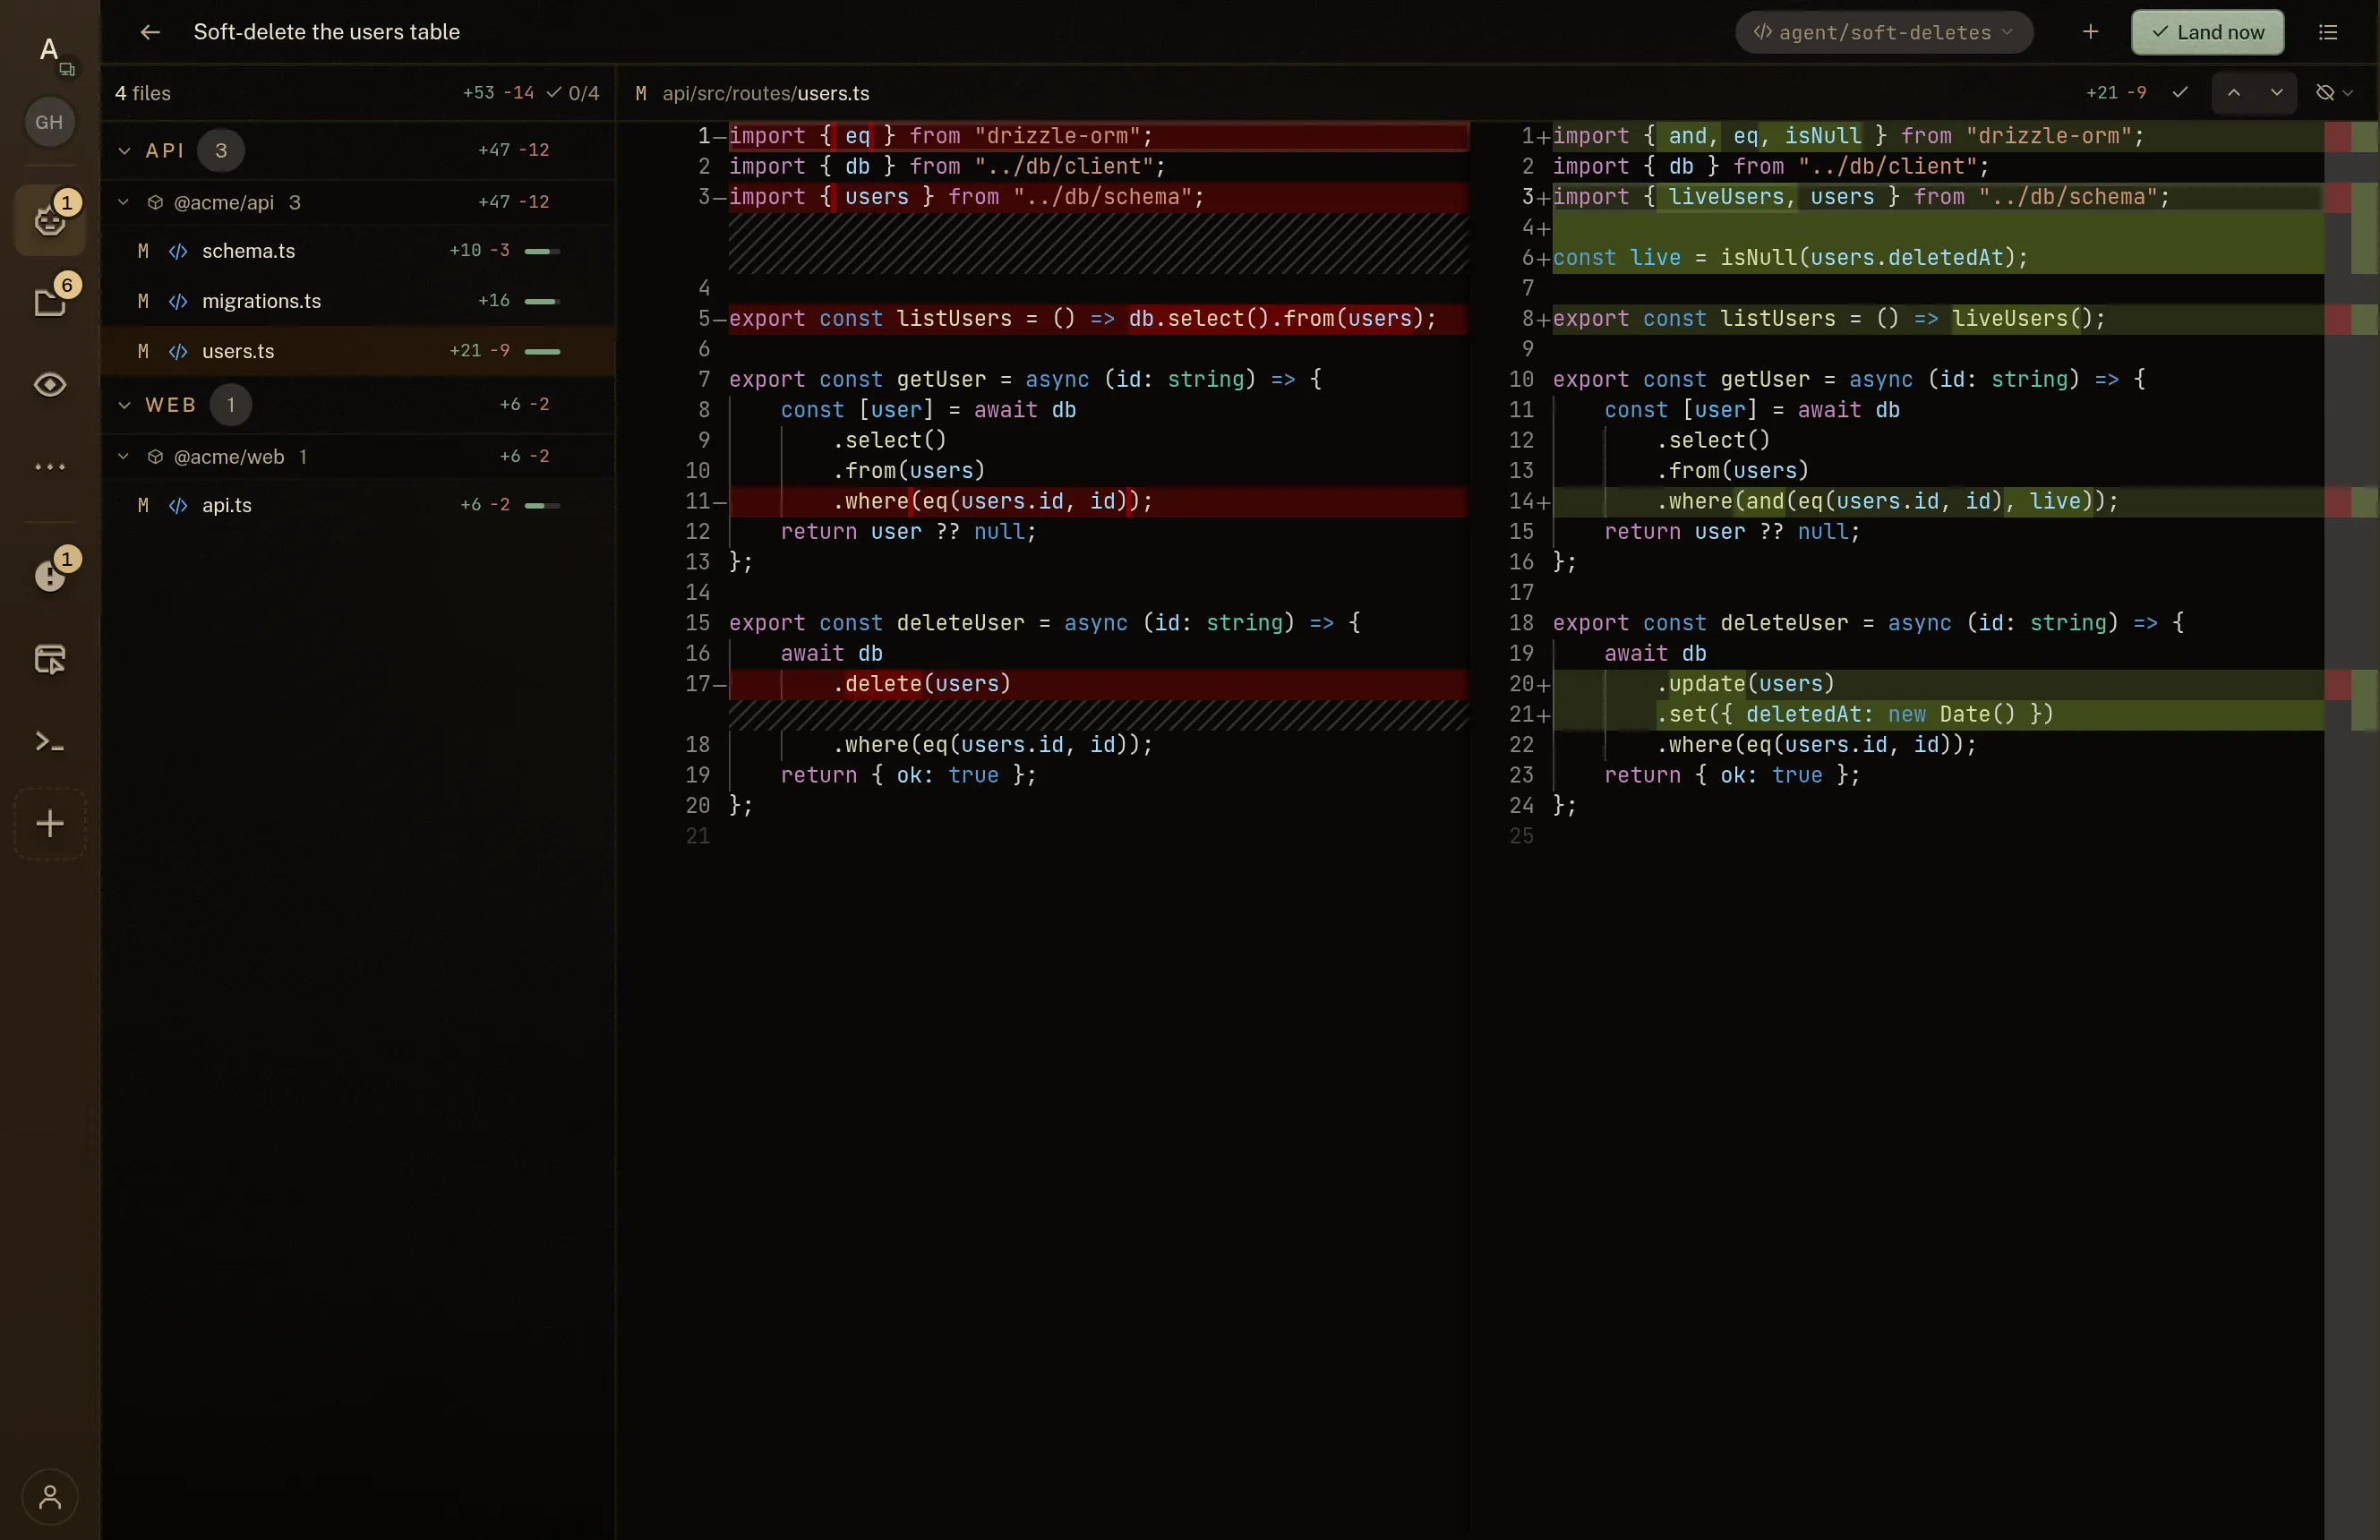Viewport: 2380px width, 1540px height.
Task: Click the WEB group count badge 1
Action: tap(231, 405)
